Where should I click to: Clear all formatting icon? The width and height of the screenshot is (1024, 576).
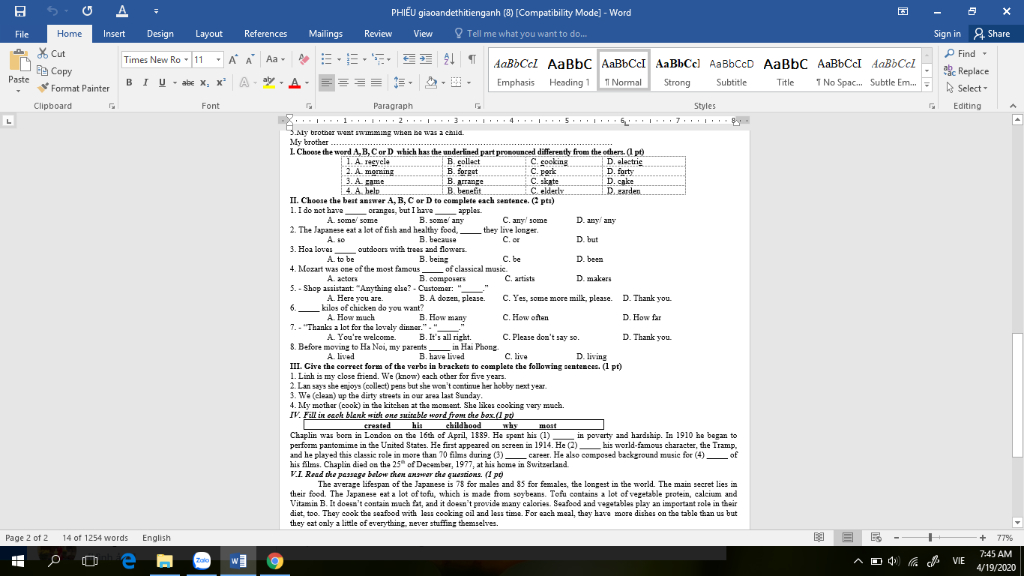tap(304, 59)
